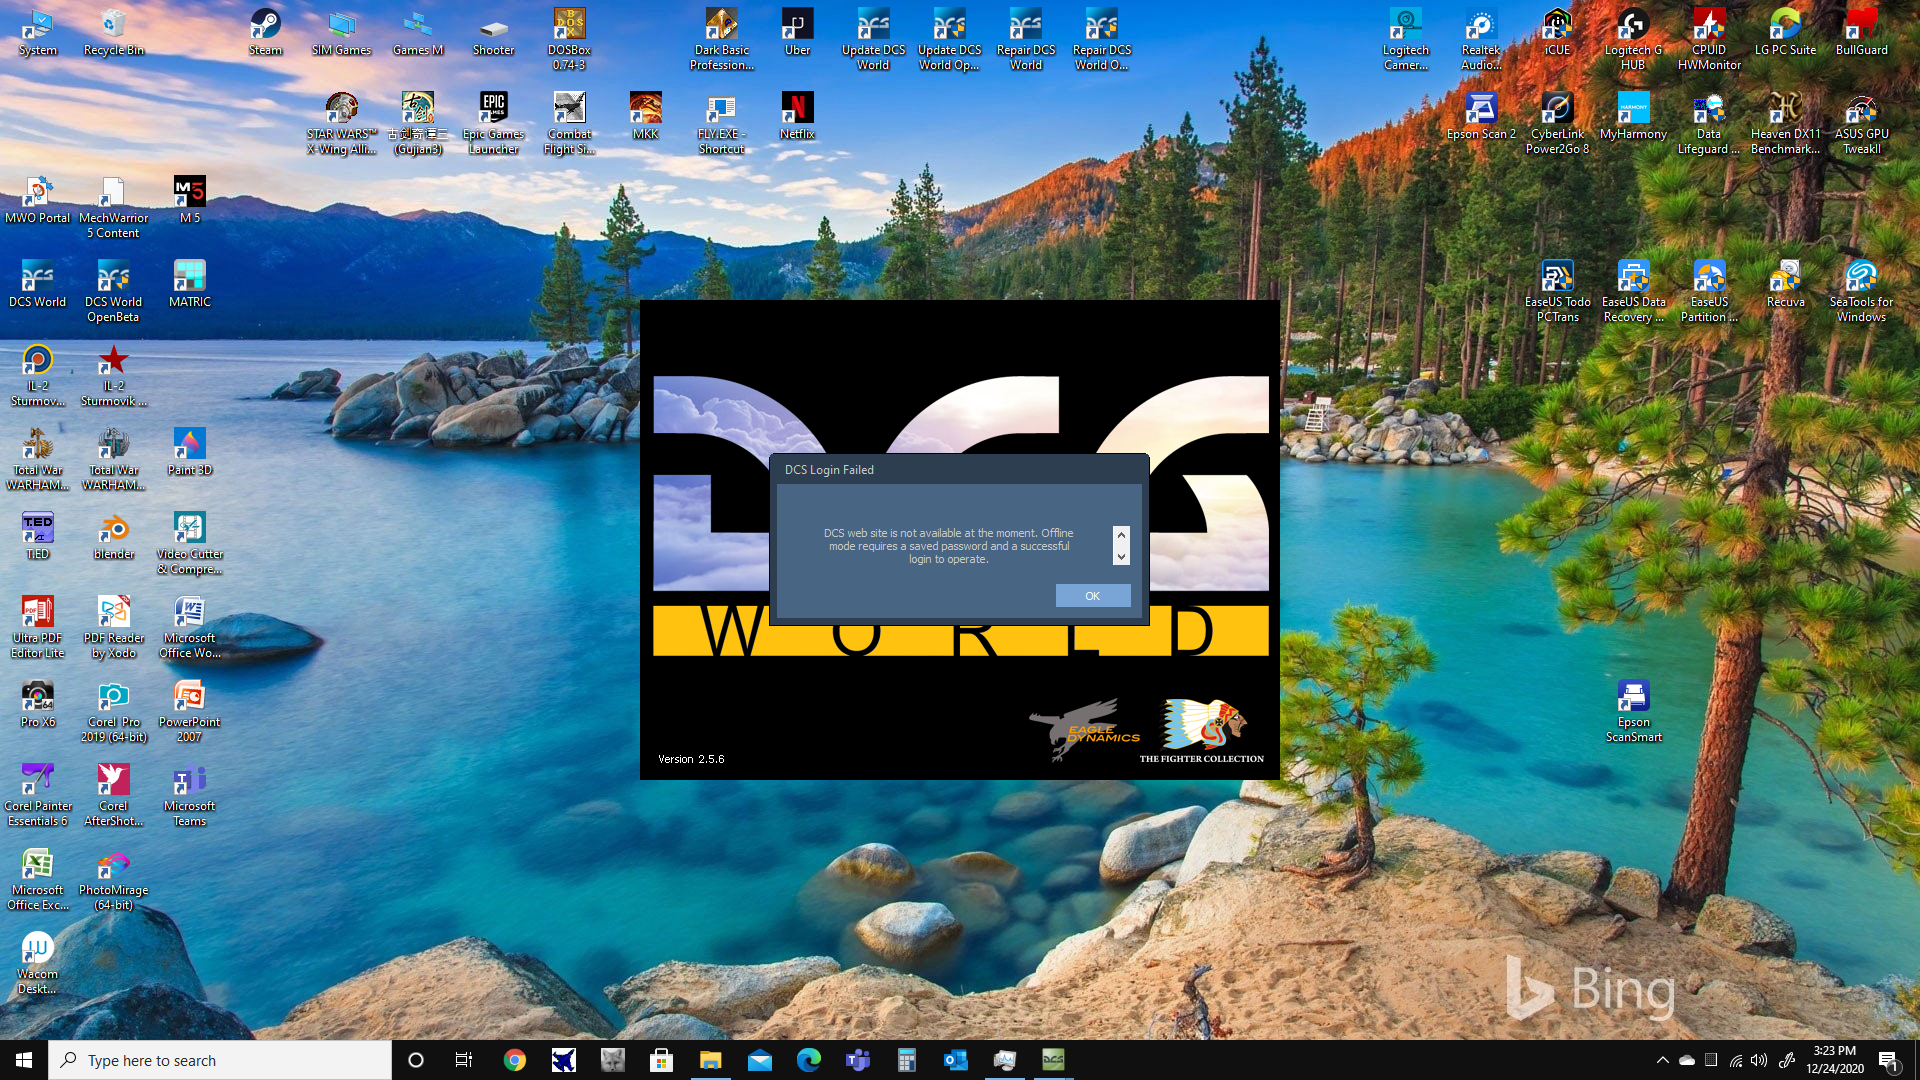This screenshot has height=1080, width=1920.
Task: Open the Steam desktop icon
Action: coord(265,32)
